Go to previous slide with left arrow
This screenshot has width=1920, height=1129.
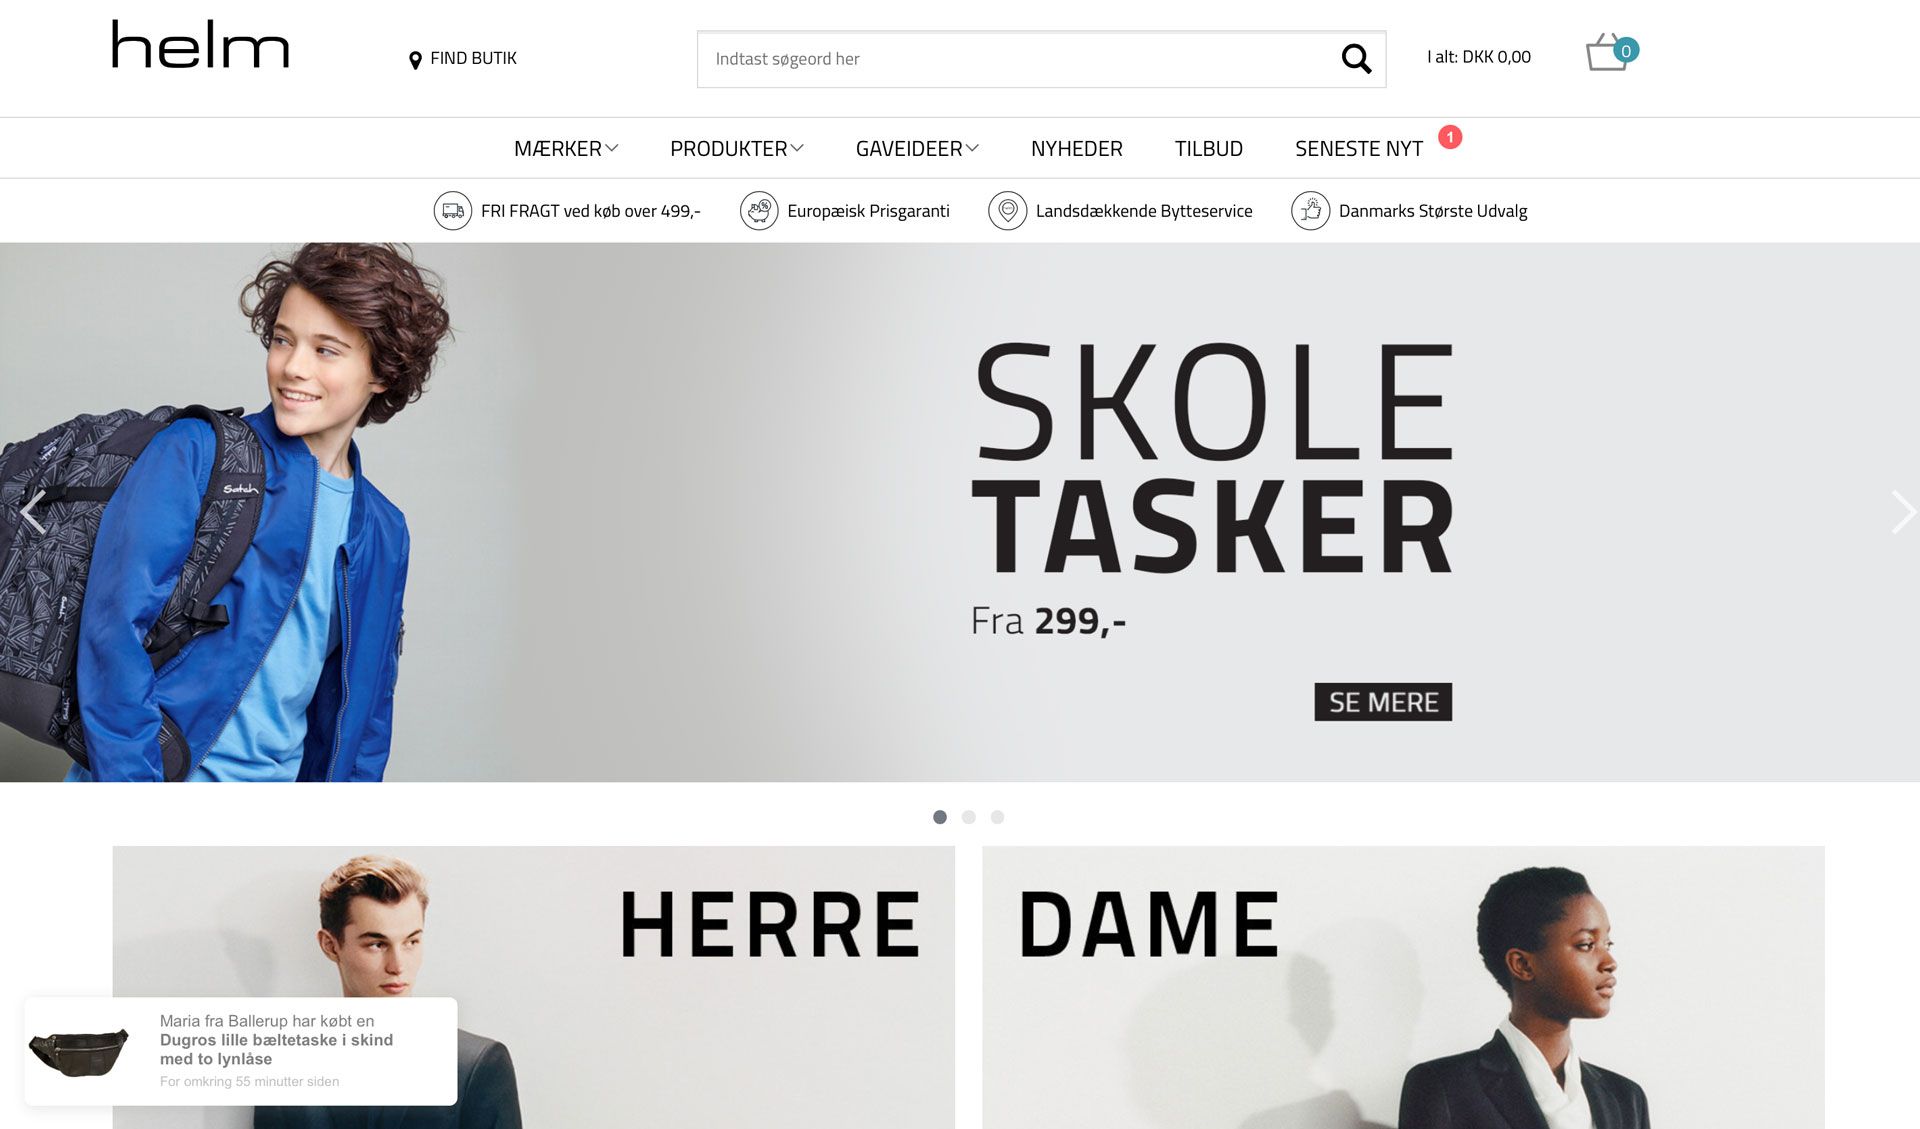(x=33, y=512)
